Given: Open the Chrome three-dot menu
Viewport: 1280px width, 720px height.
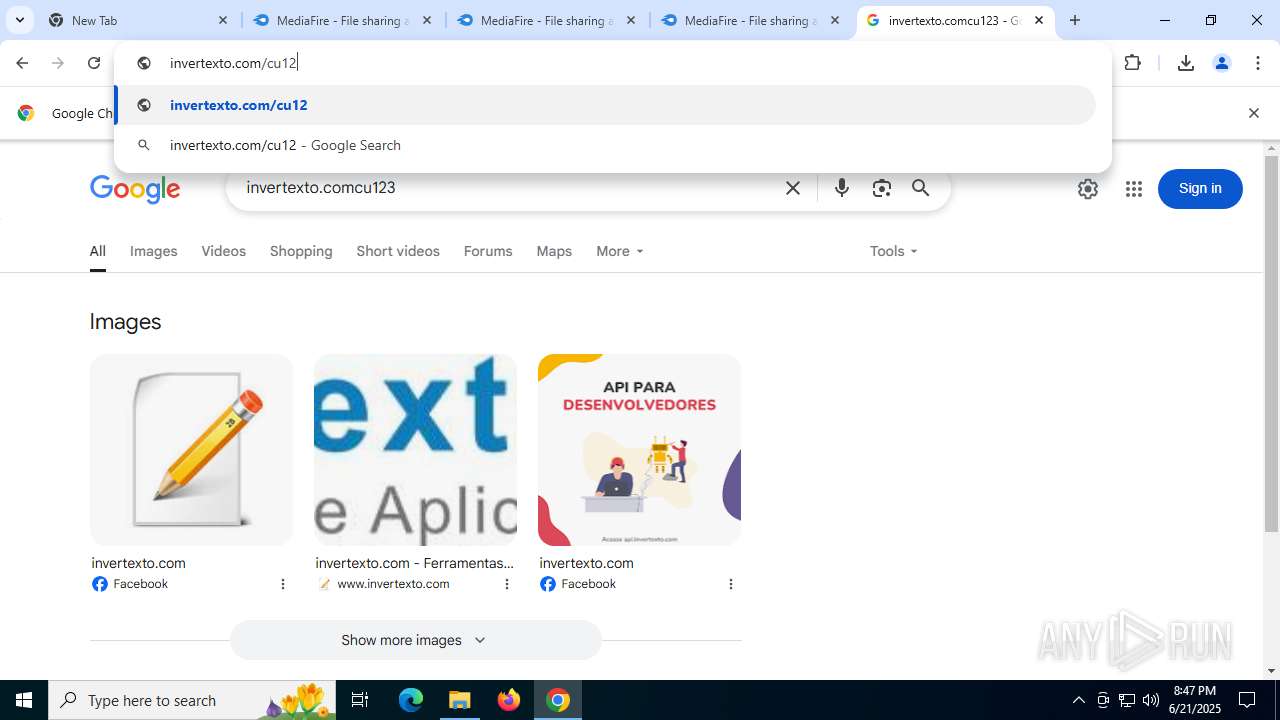Looking at the screenshot, I should tap(1257, 63).
